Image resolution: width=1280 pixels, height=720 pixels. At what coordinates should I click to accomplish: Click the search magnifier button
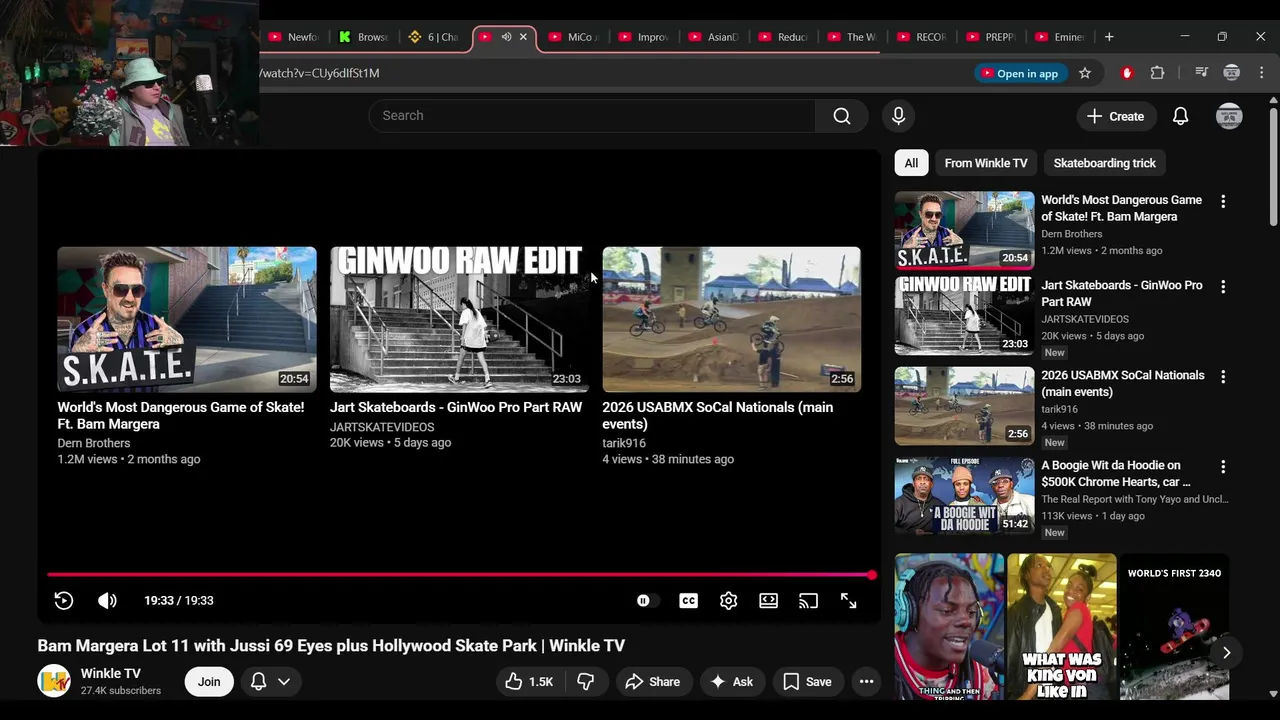pos(842,116)
